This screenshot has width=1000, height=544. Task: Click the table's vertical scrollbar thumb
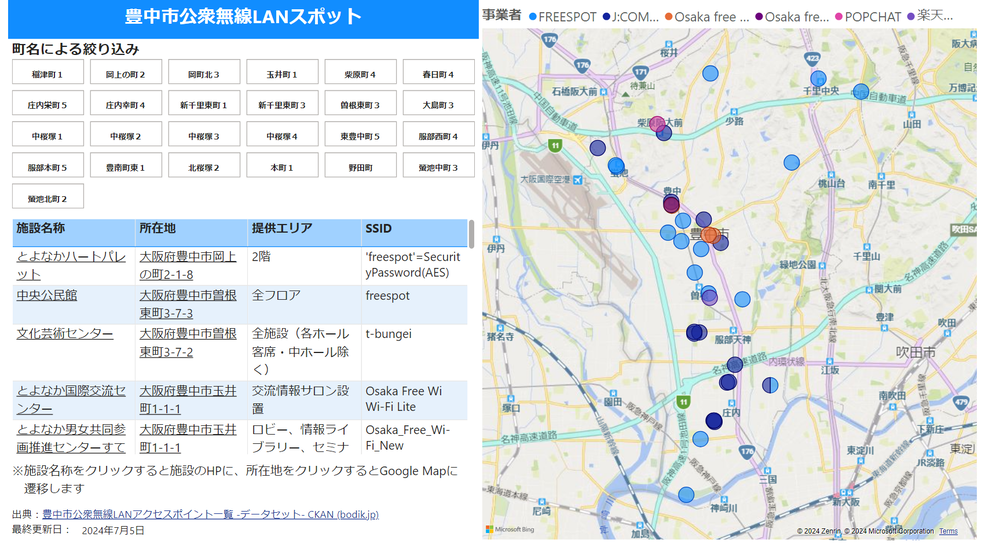point(471,234)
